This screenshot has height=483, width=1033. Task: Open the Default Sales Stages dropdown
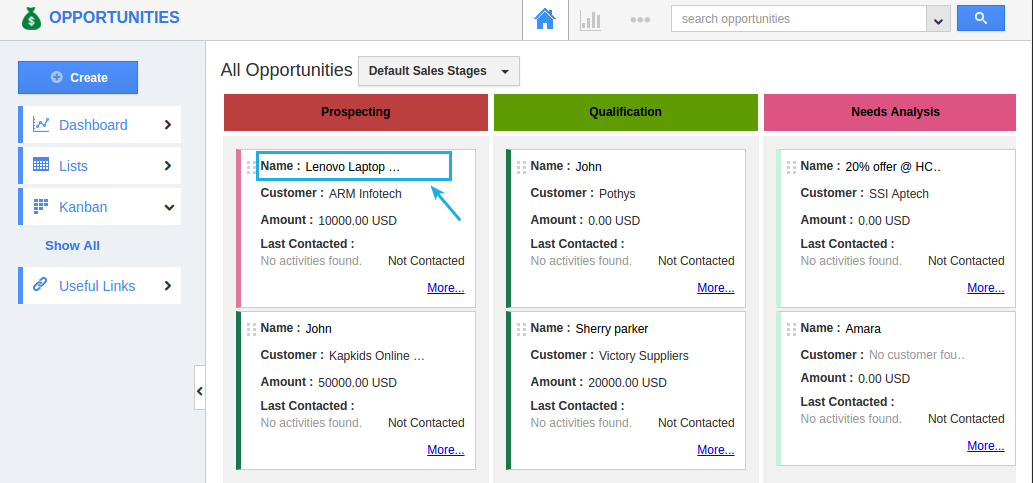point(438,71)
